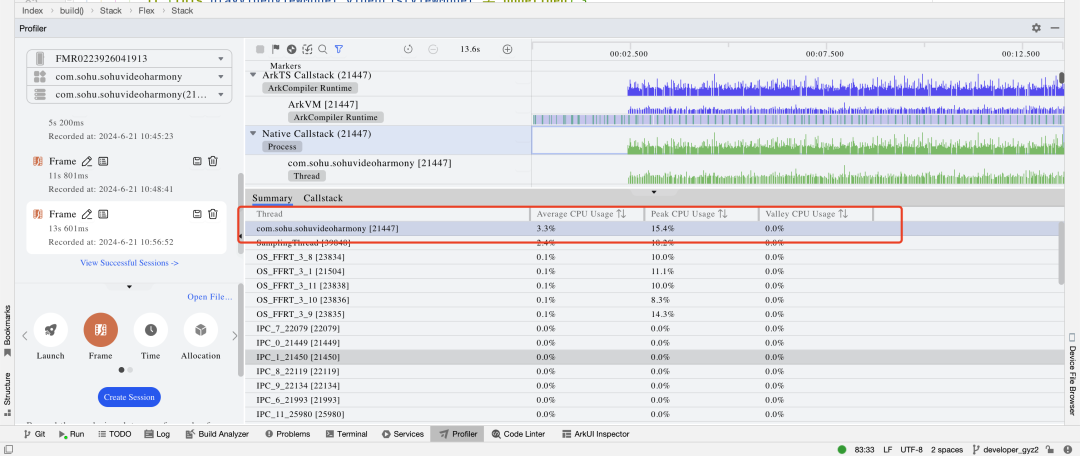Open Profiler settings gear icon
1080x456 pixels.
(1036, 28)
